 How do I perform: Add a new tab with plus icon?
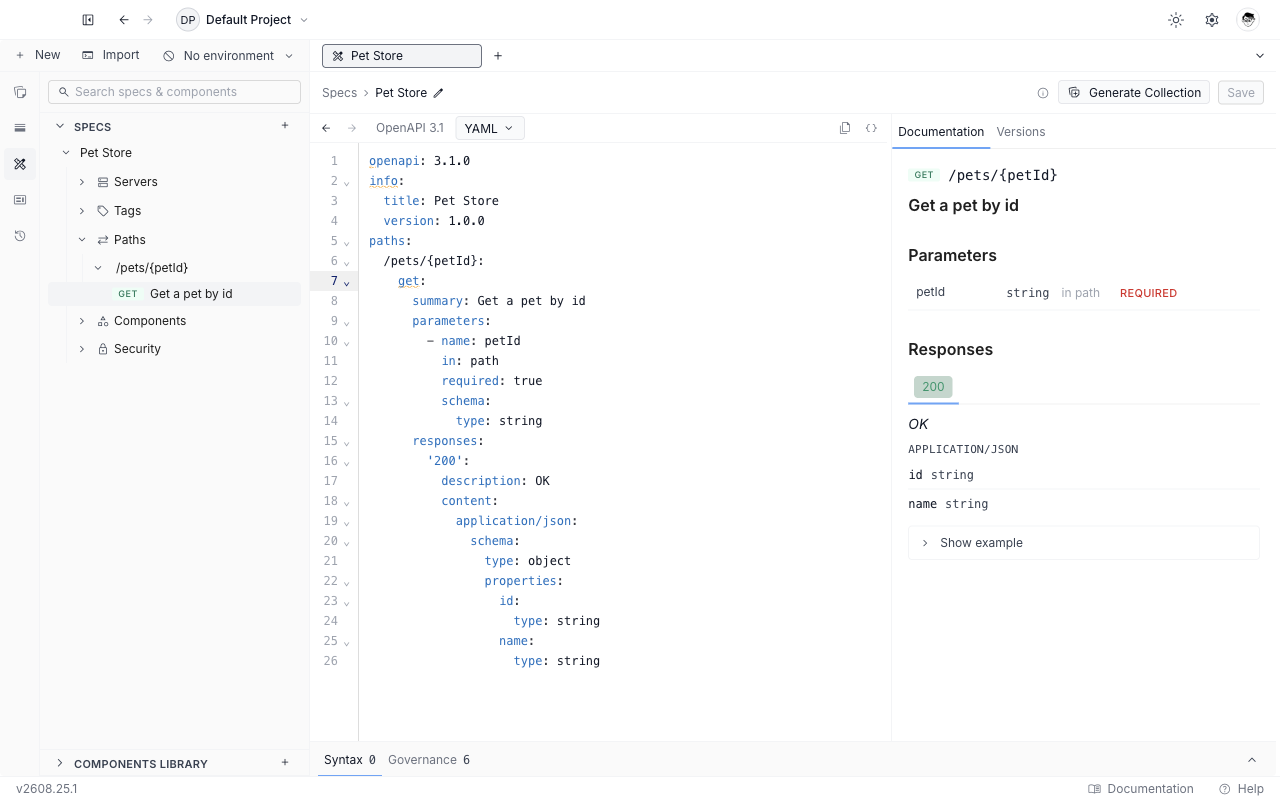[498, 56]
